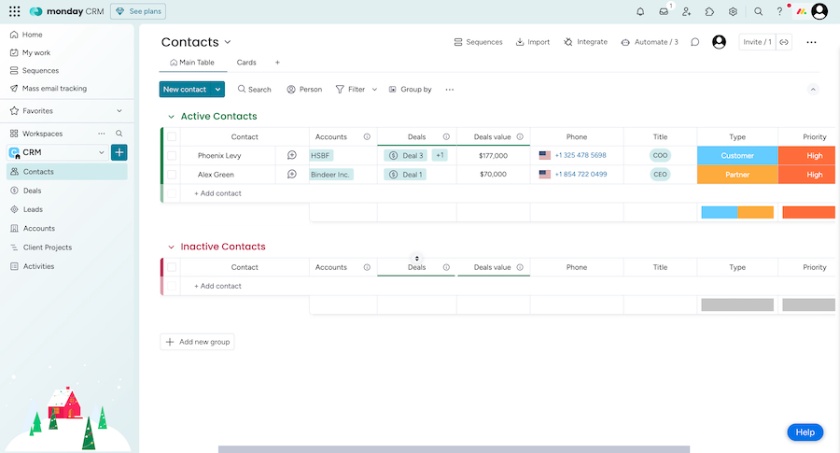The image size is (840, 453).
Task: Collapse the Active Contacts group
Action: tap(171, 116)
